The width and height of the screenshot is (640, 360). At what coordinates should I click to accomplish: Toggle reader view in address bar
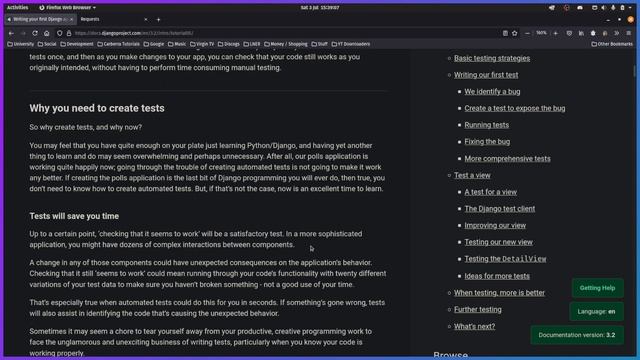(505, 33)
